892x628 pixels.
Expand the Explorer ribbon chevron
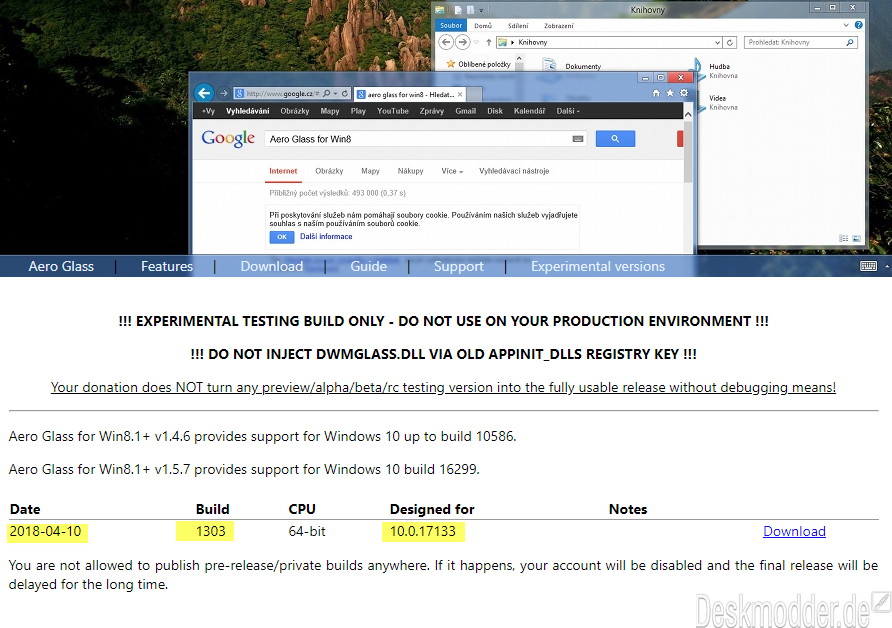(x=846, y=25)
